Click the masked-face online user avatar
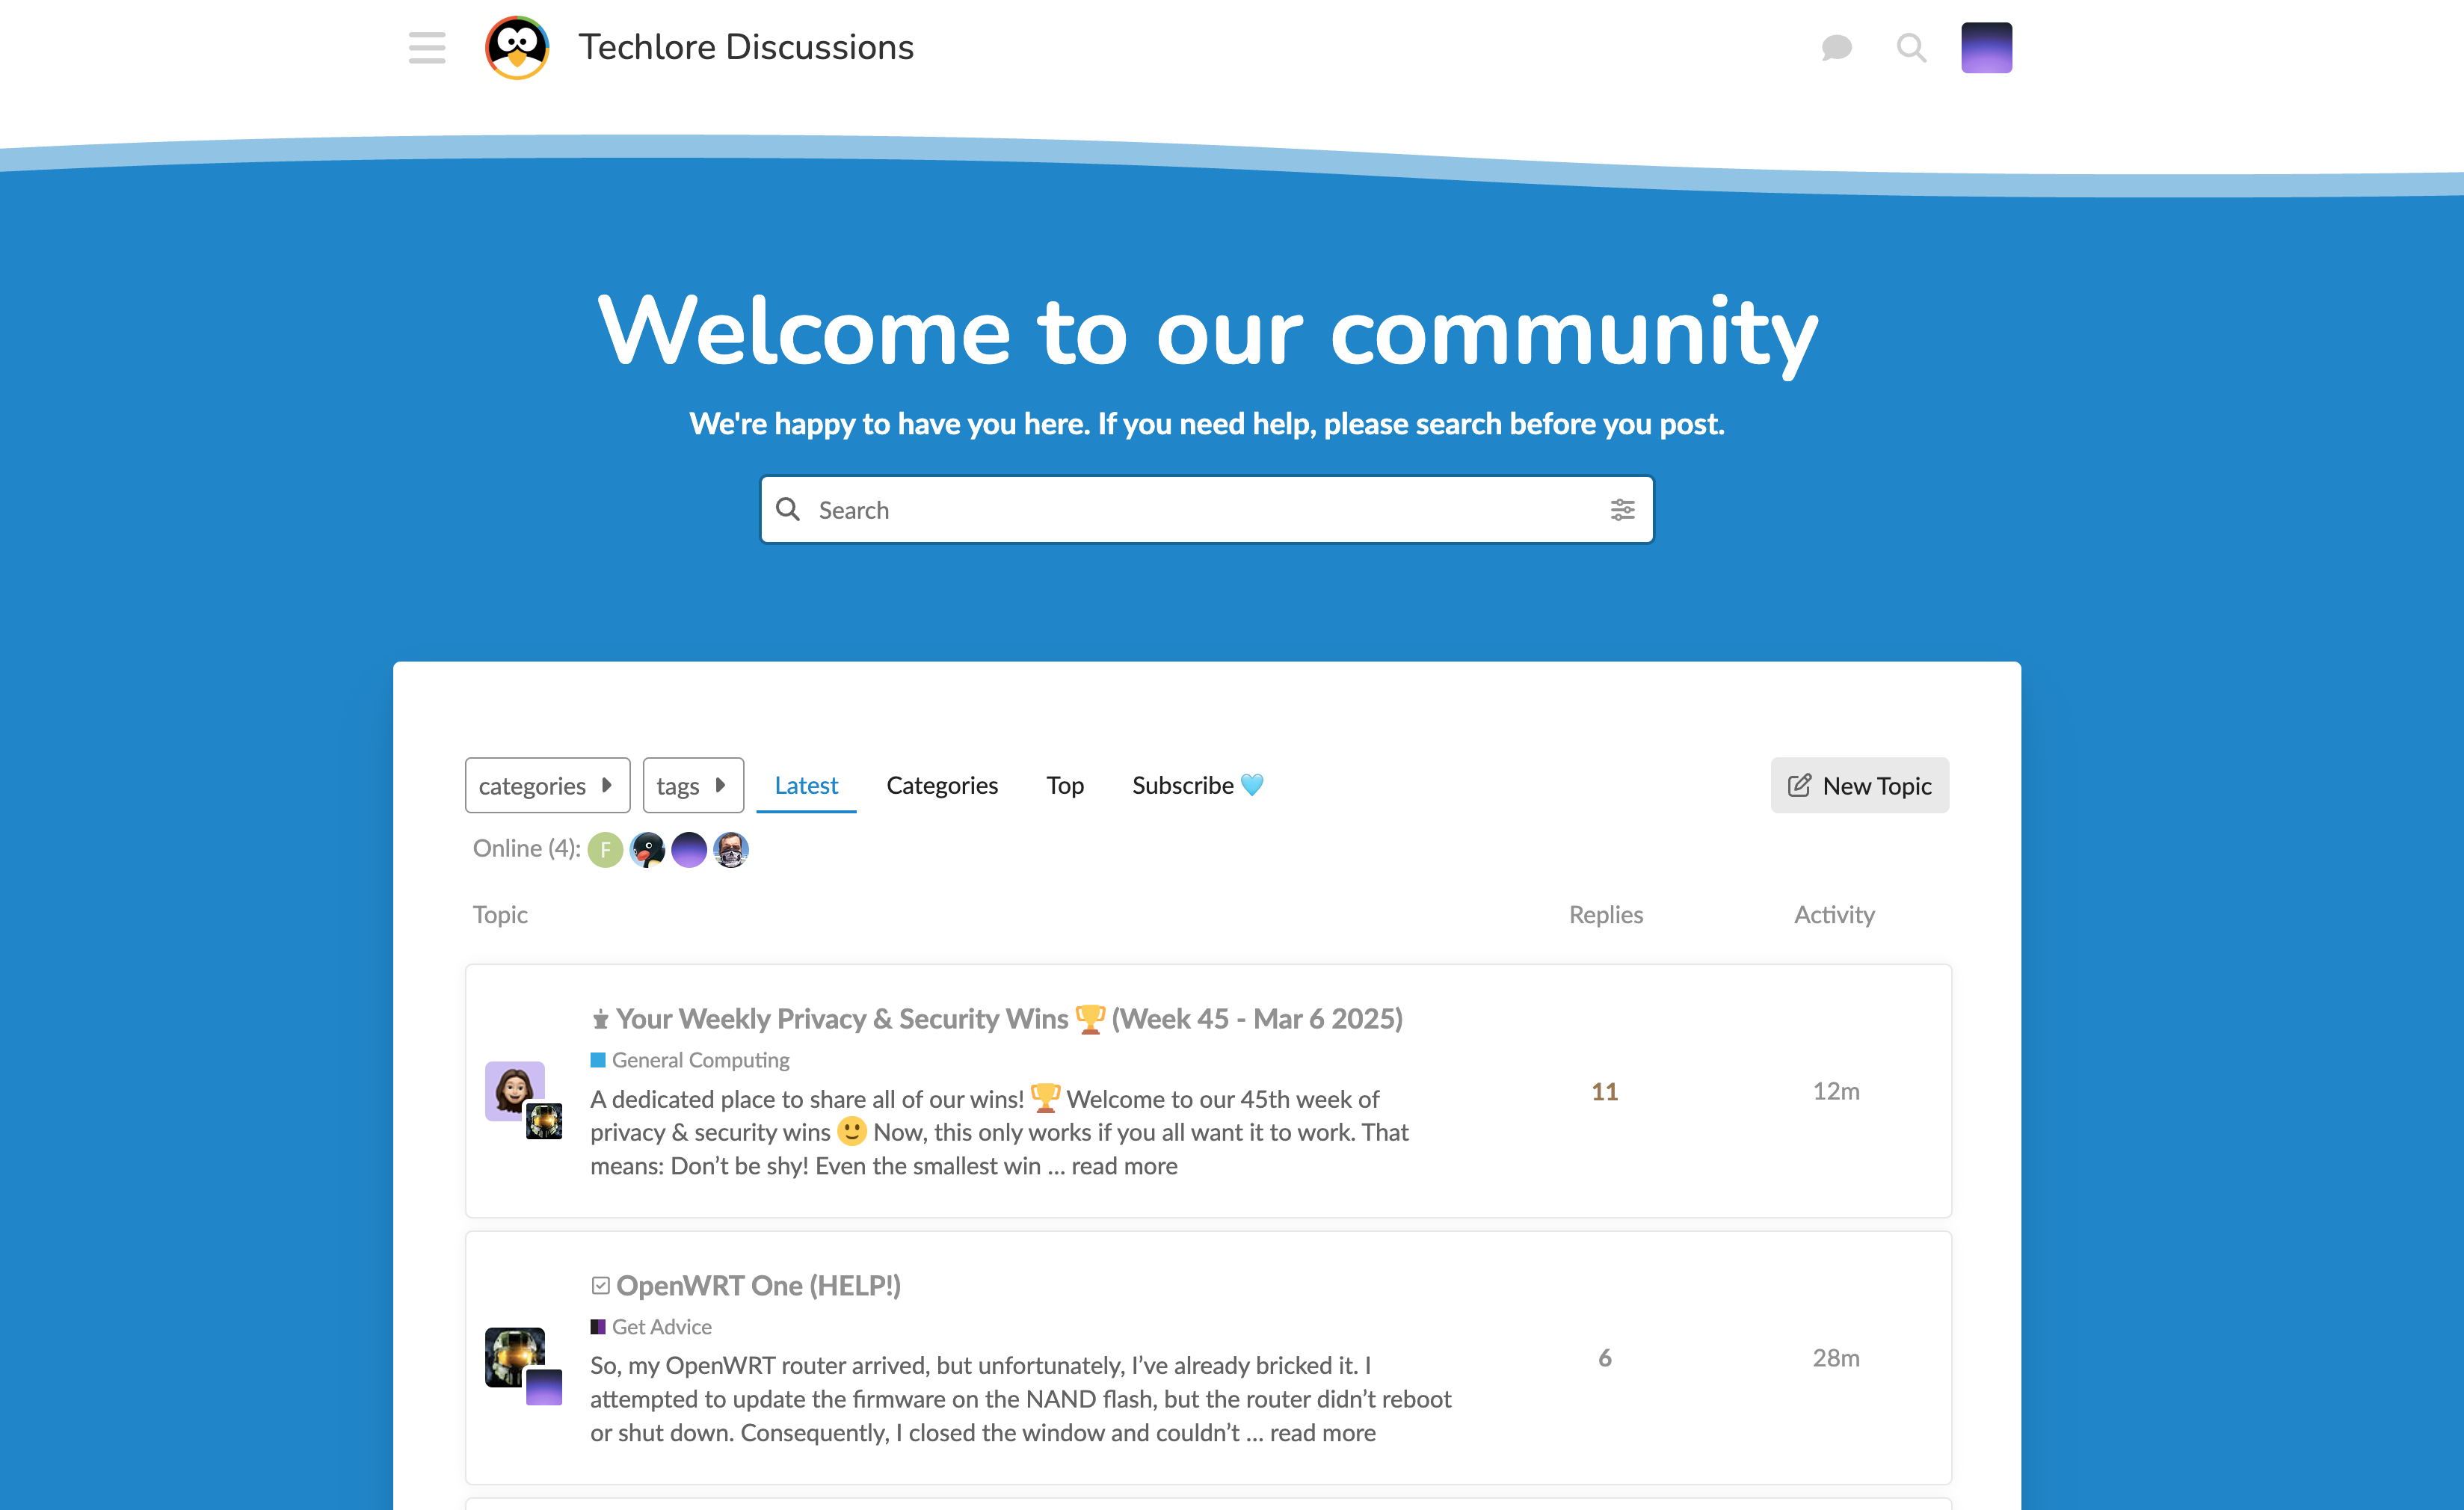The width and height of the screenshot is (2464, 1510). point(731,850)
